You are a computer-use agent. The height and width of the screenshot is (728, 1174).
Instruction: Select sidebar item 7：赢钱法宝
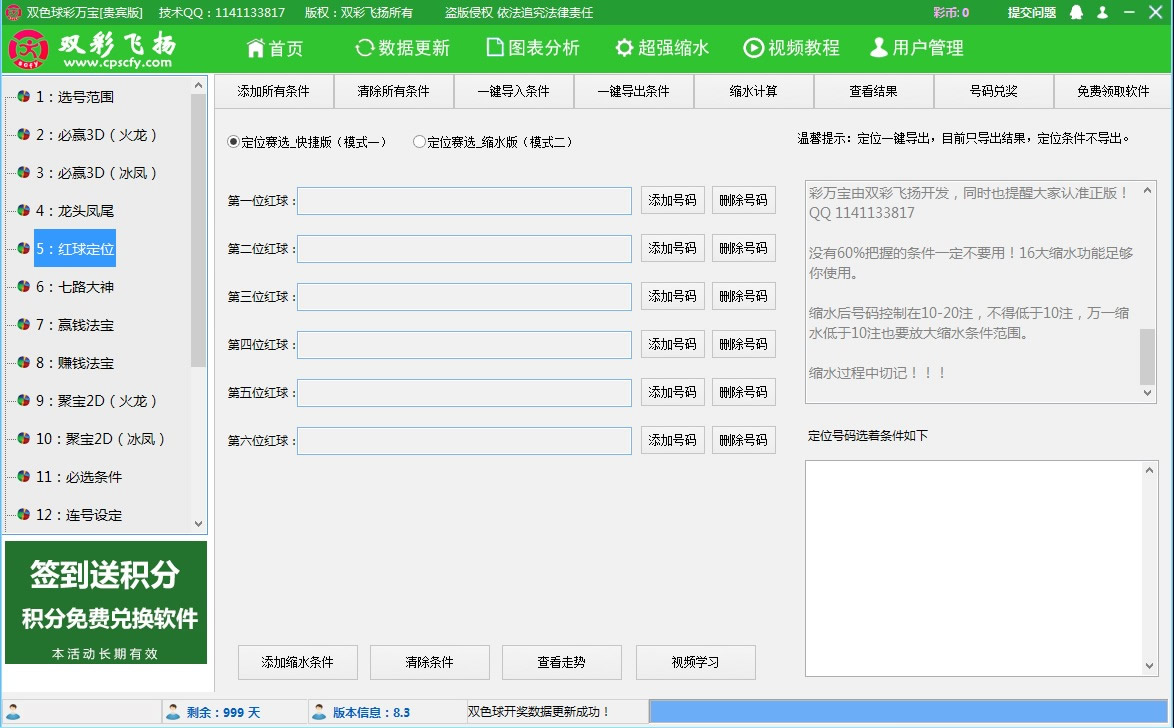click(73, 324)
